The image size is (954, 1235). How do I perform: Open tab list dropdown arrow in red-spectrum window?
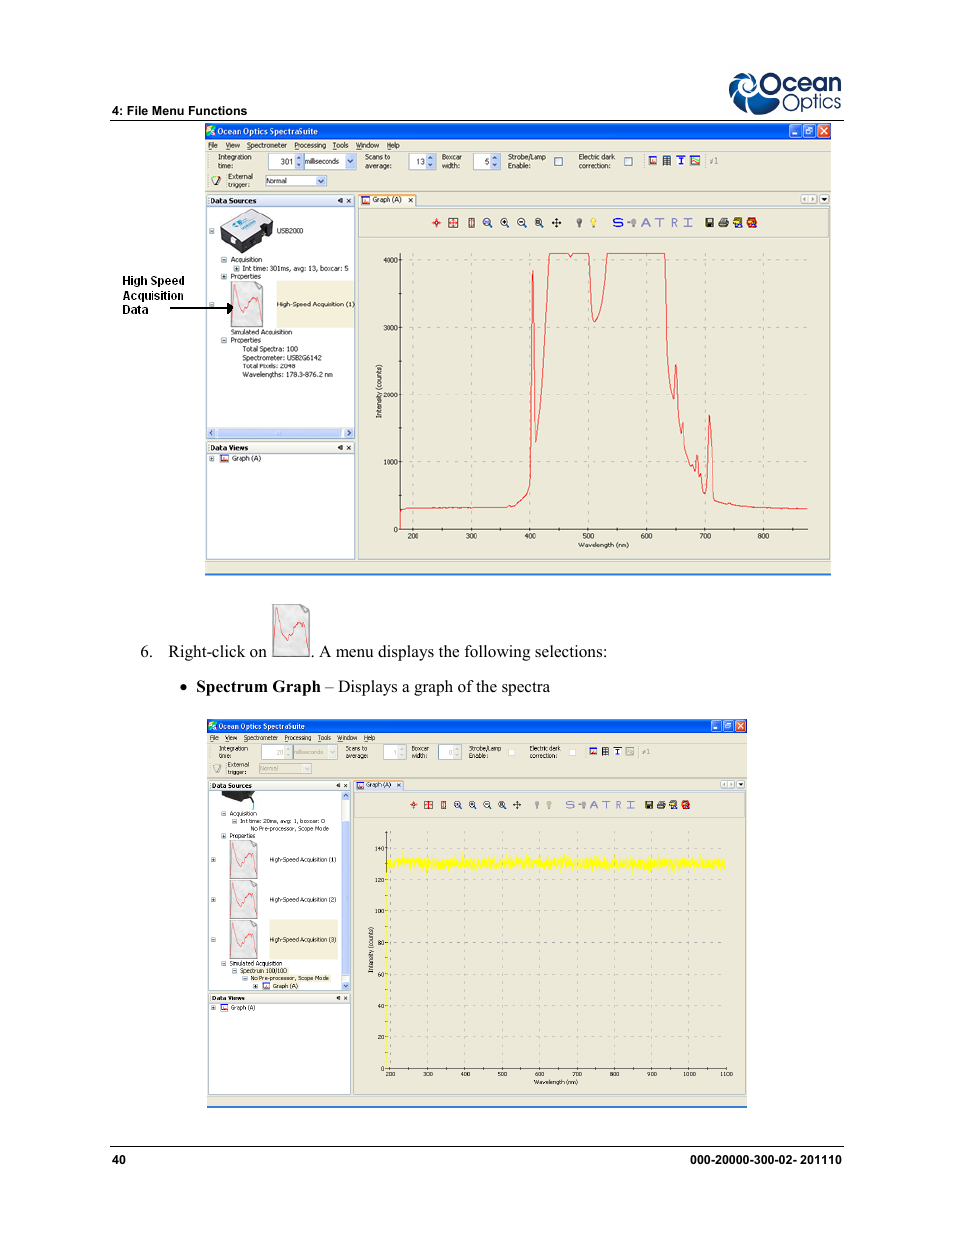(x=824, y=199)
